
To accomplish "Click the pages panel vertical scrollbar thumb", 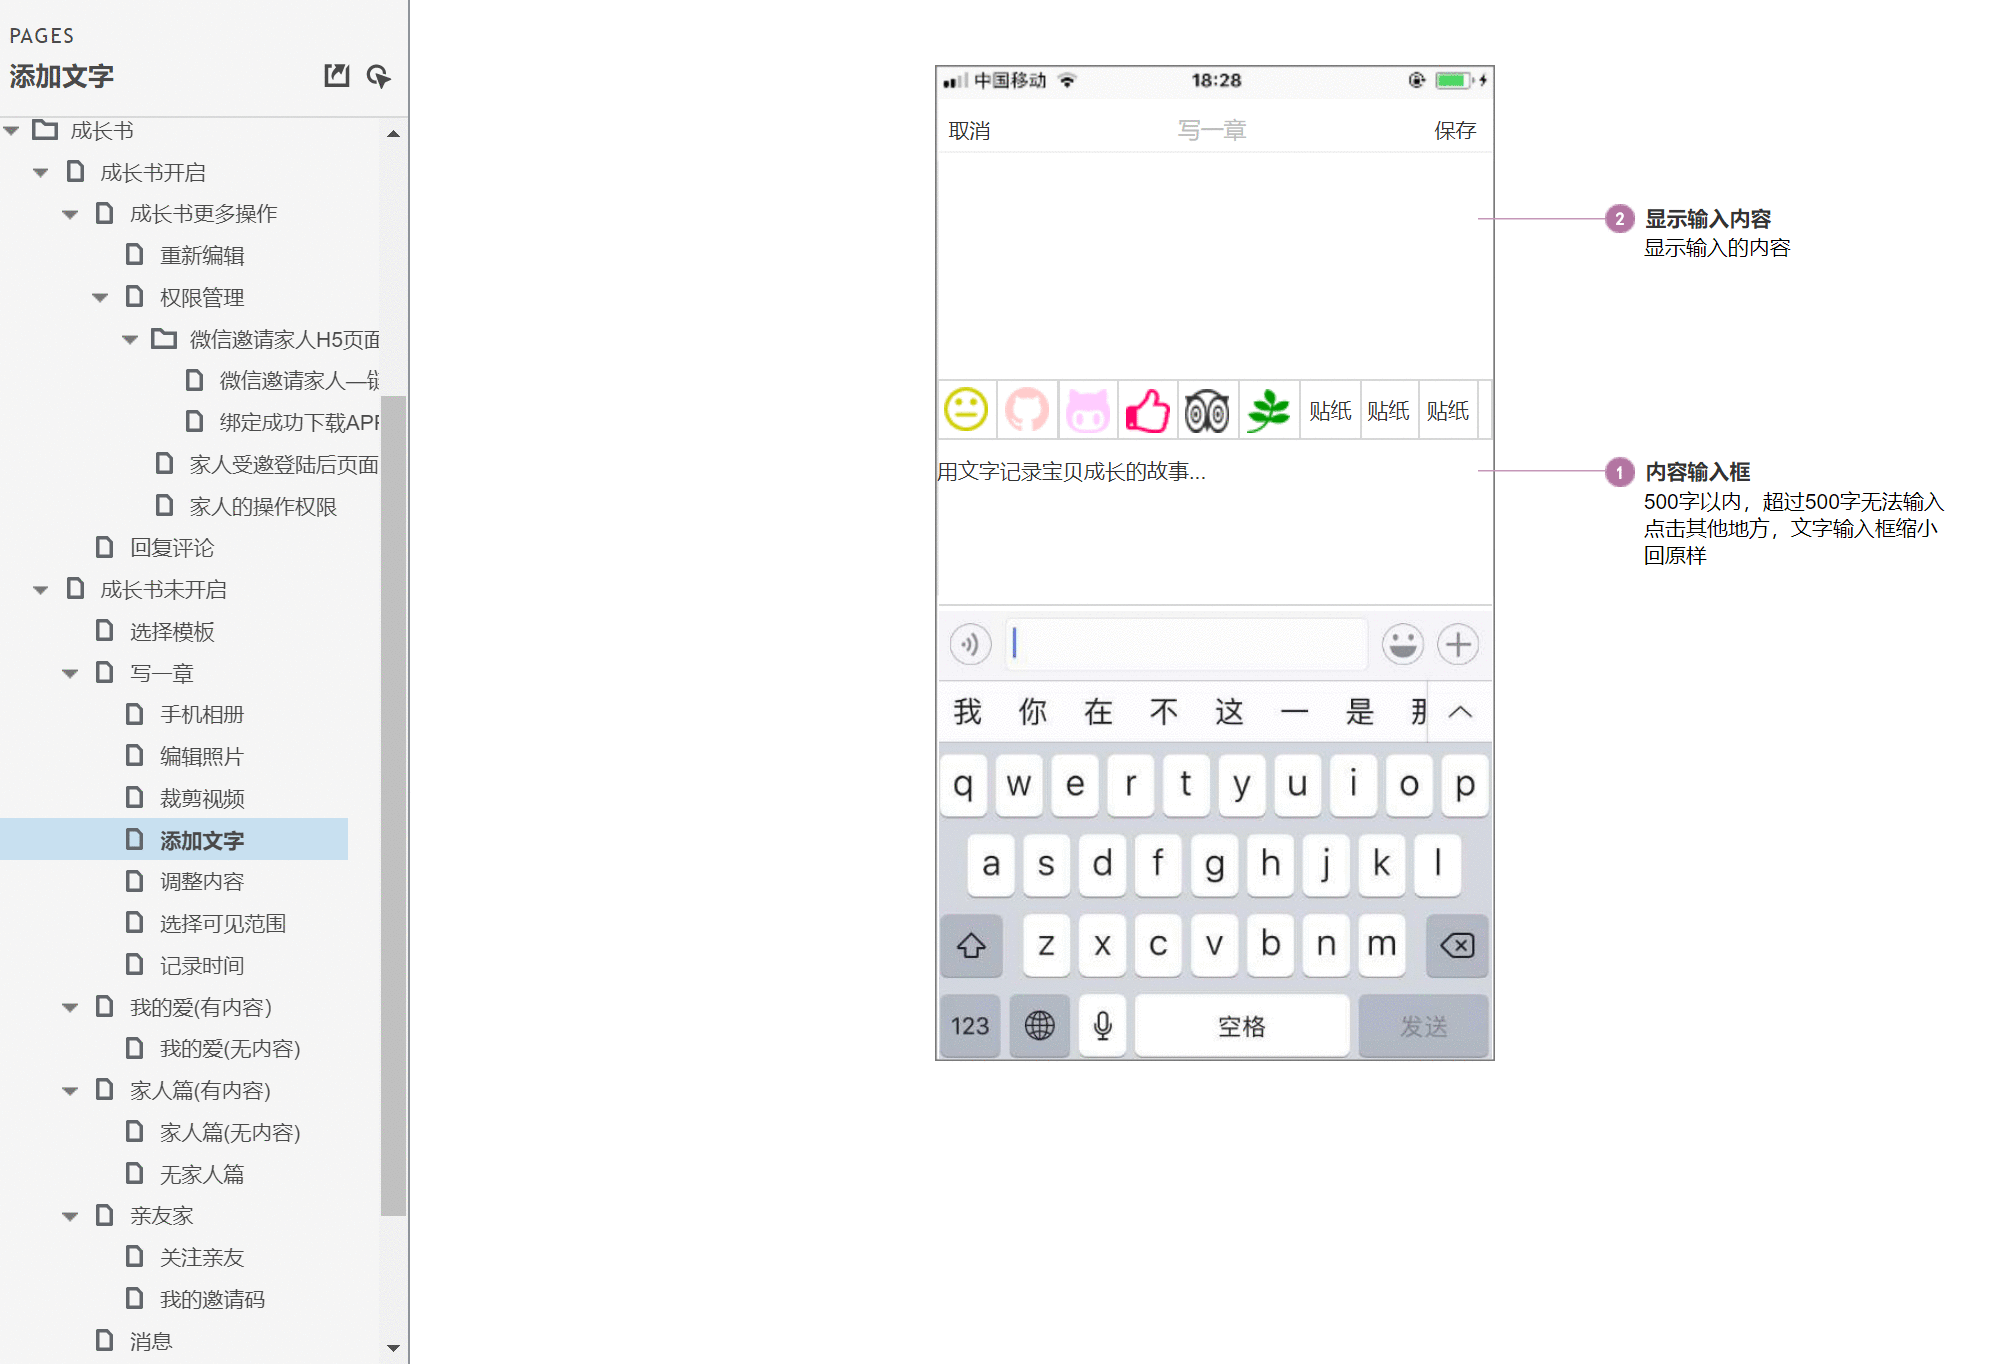I will pos(393,805).
